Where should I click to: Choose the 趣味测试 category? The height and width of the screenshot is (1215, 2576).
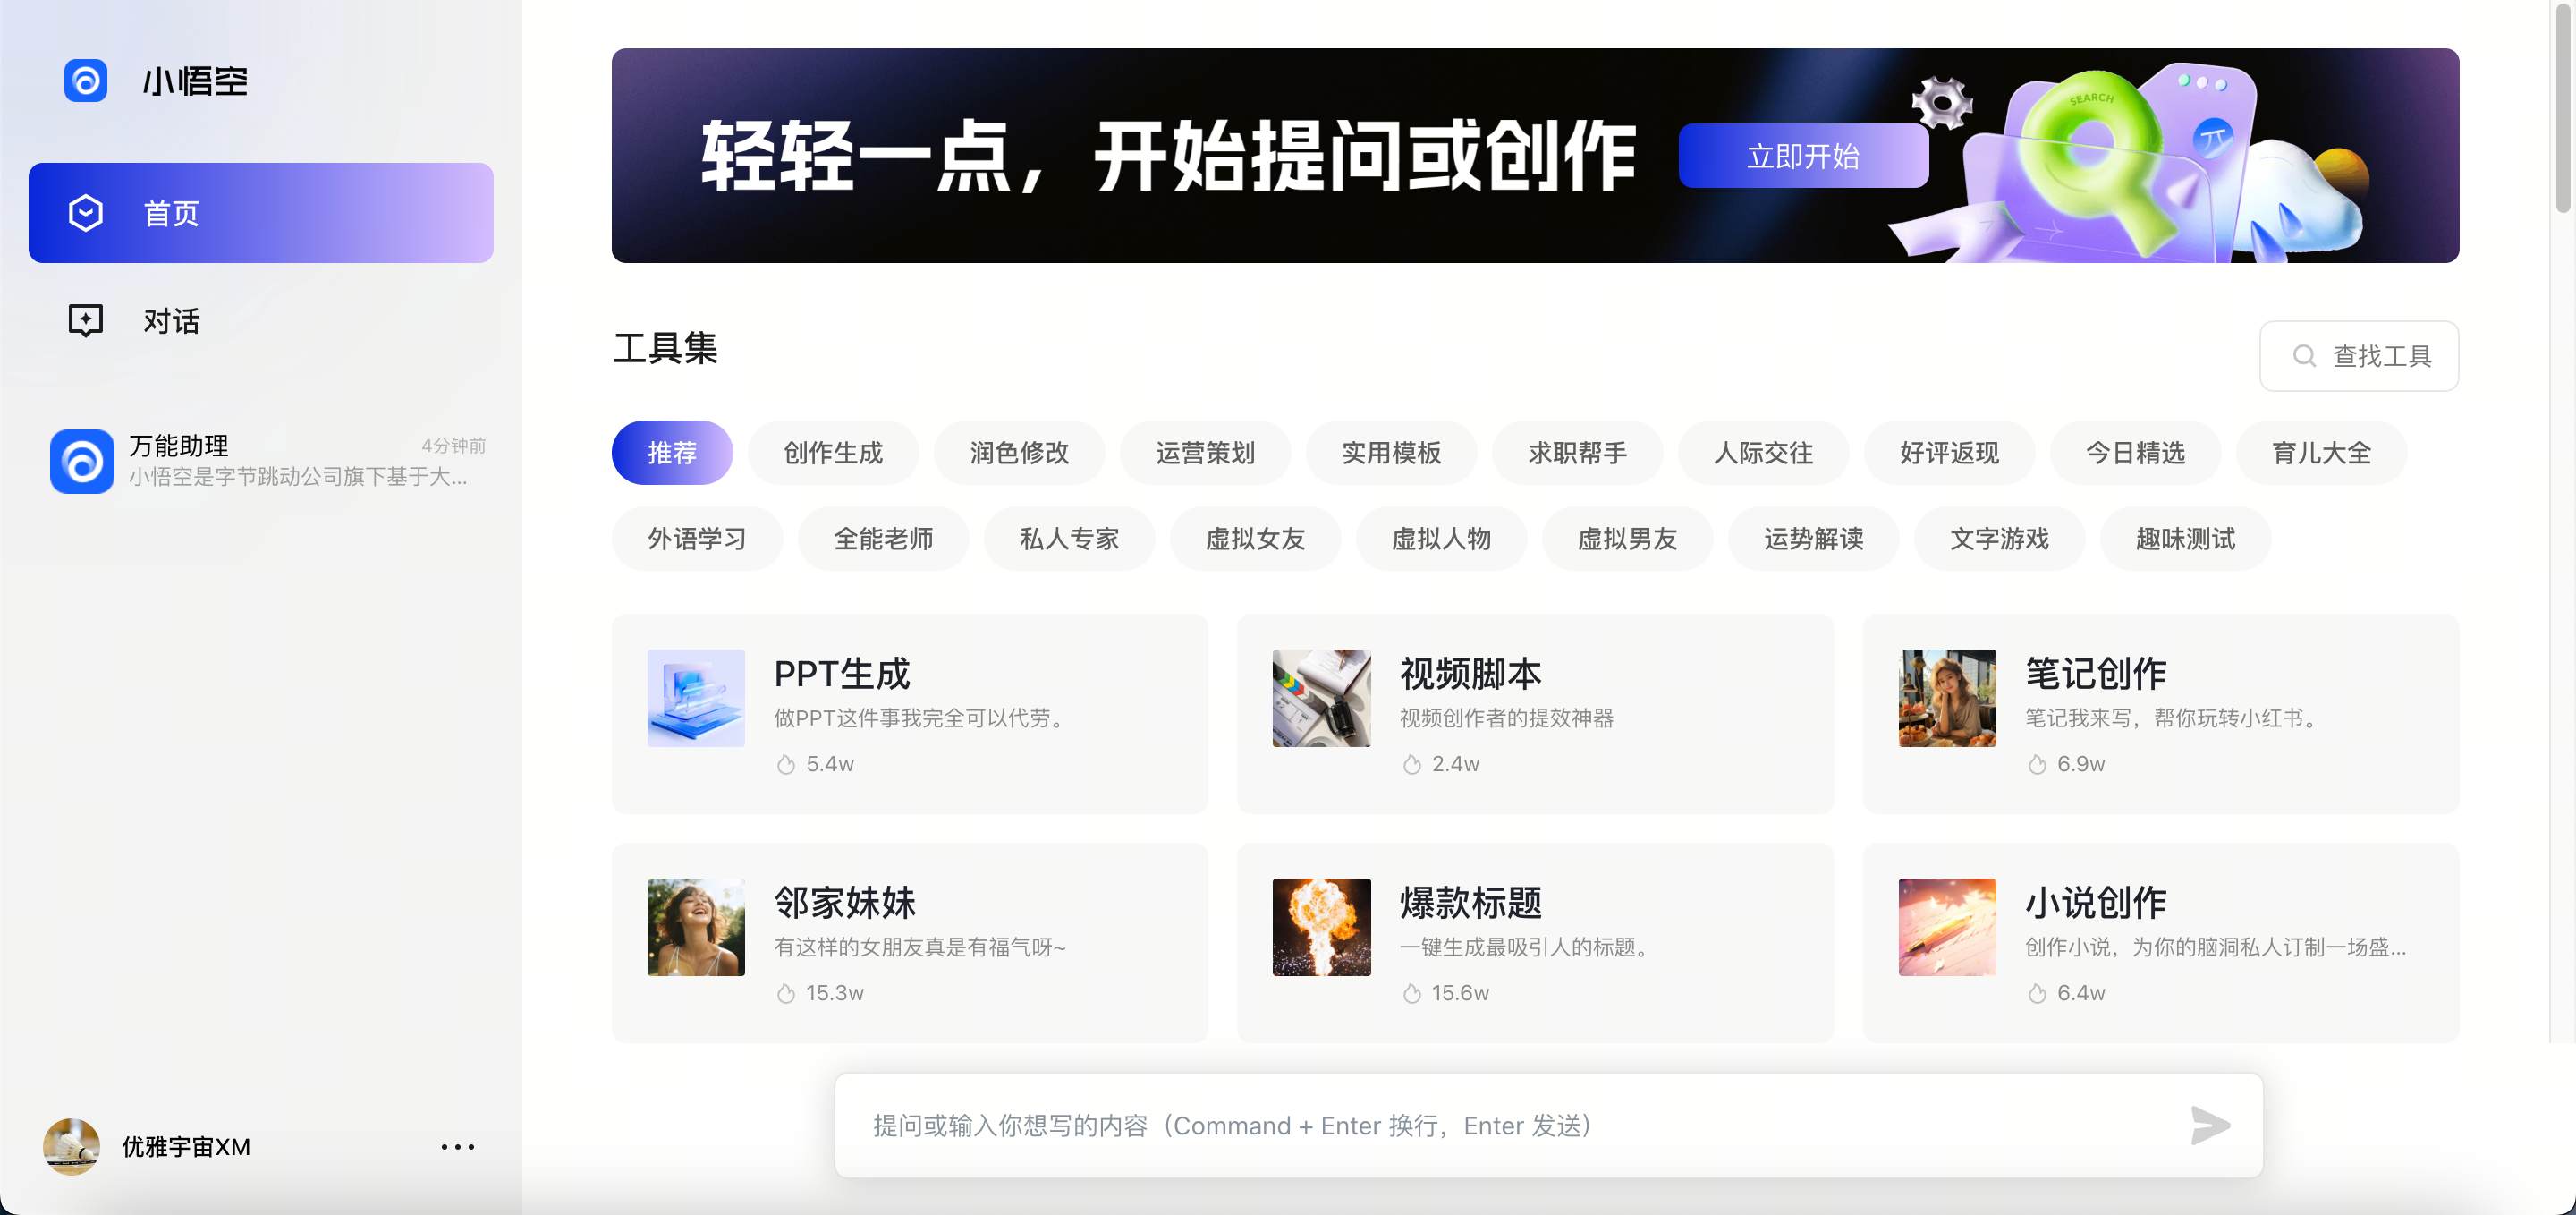2185,539
